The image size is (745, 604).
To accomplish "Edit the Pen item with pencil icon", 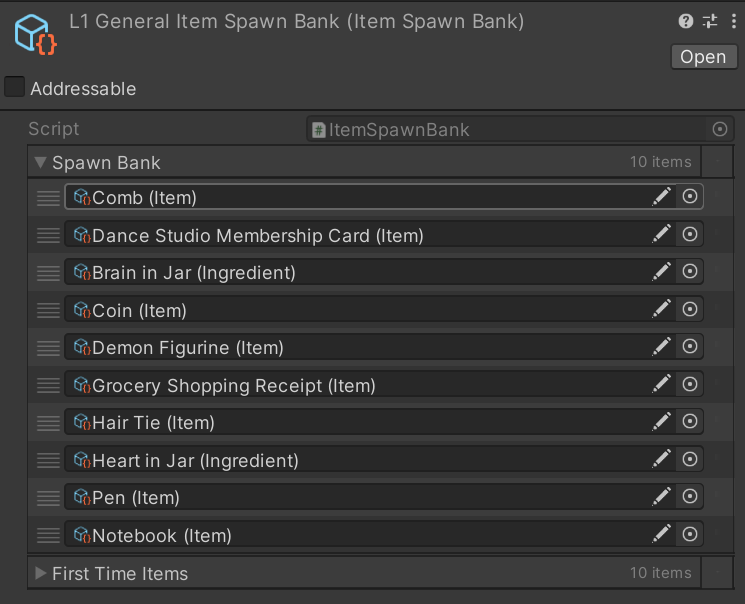I will click(x=661, y=497).
